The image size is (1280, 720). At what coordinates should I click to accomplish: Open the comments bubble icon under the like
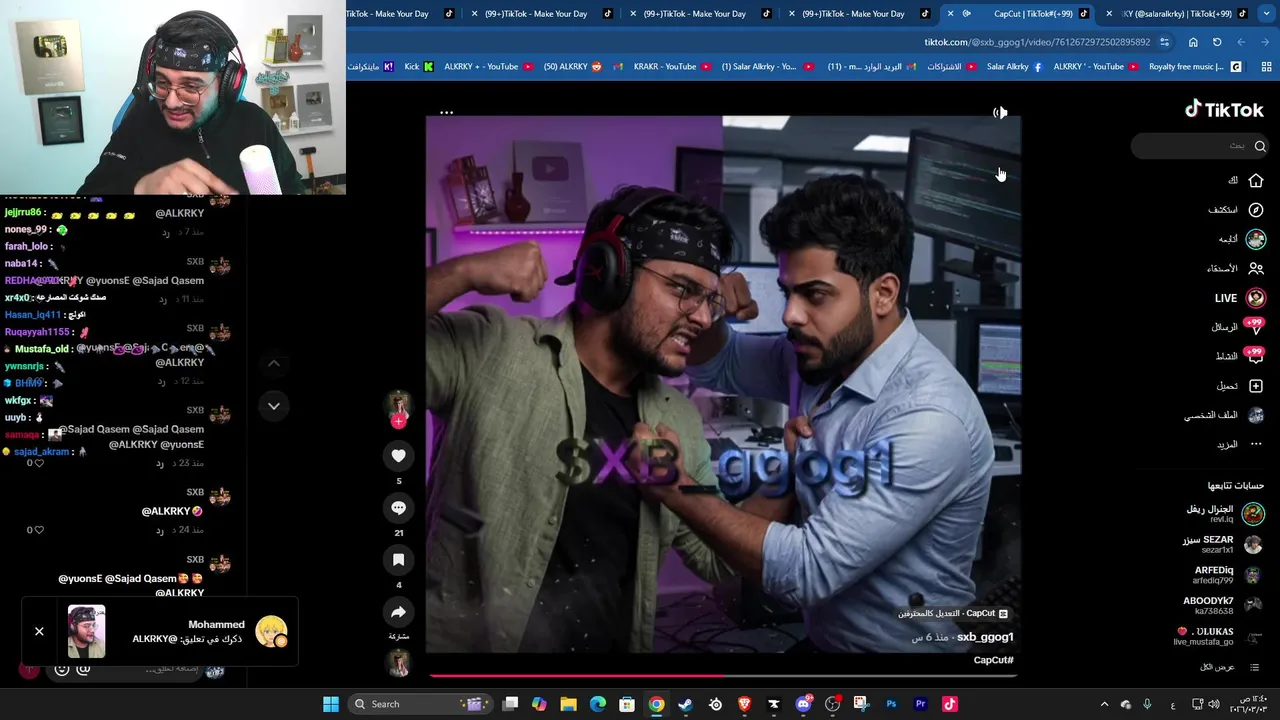point(398,508)
